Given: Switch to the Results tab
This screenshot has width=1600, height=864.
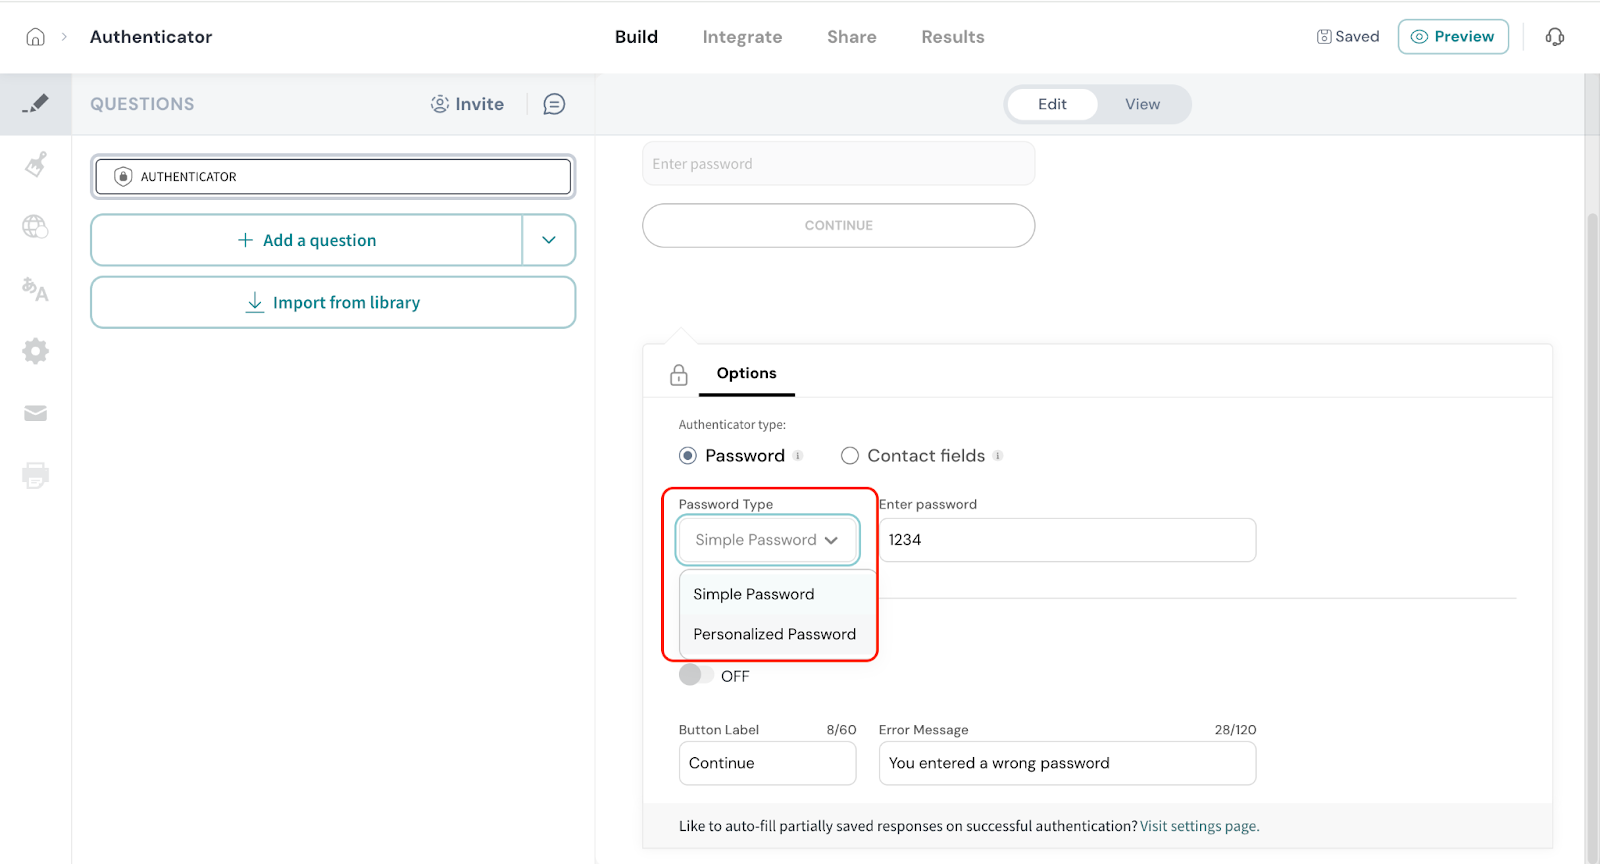Looking at the screenshot, I should coord(952,37).
